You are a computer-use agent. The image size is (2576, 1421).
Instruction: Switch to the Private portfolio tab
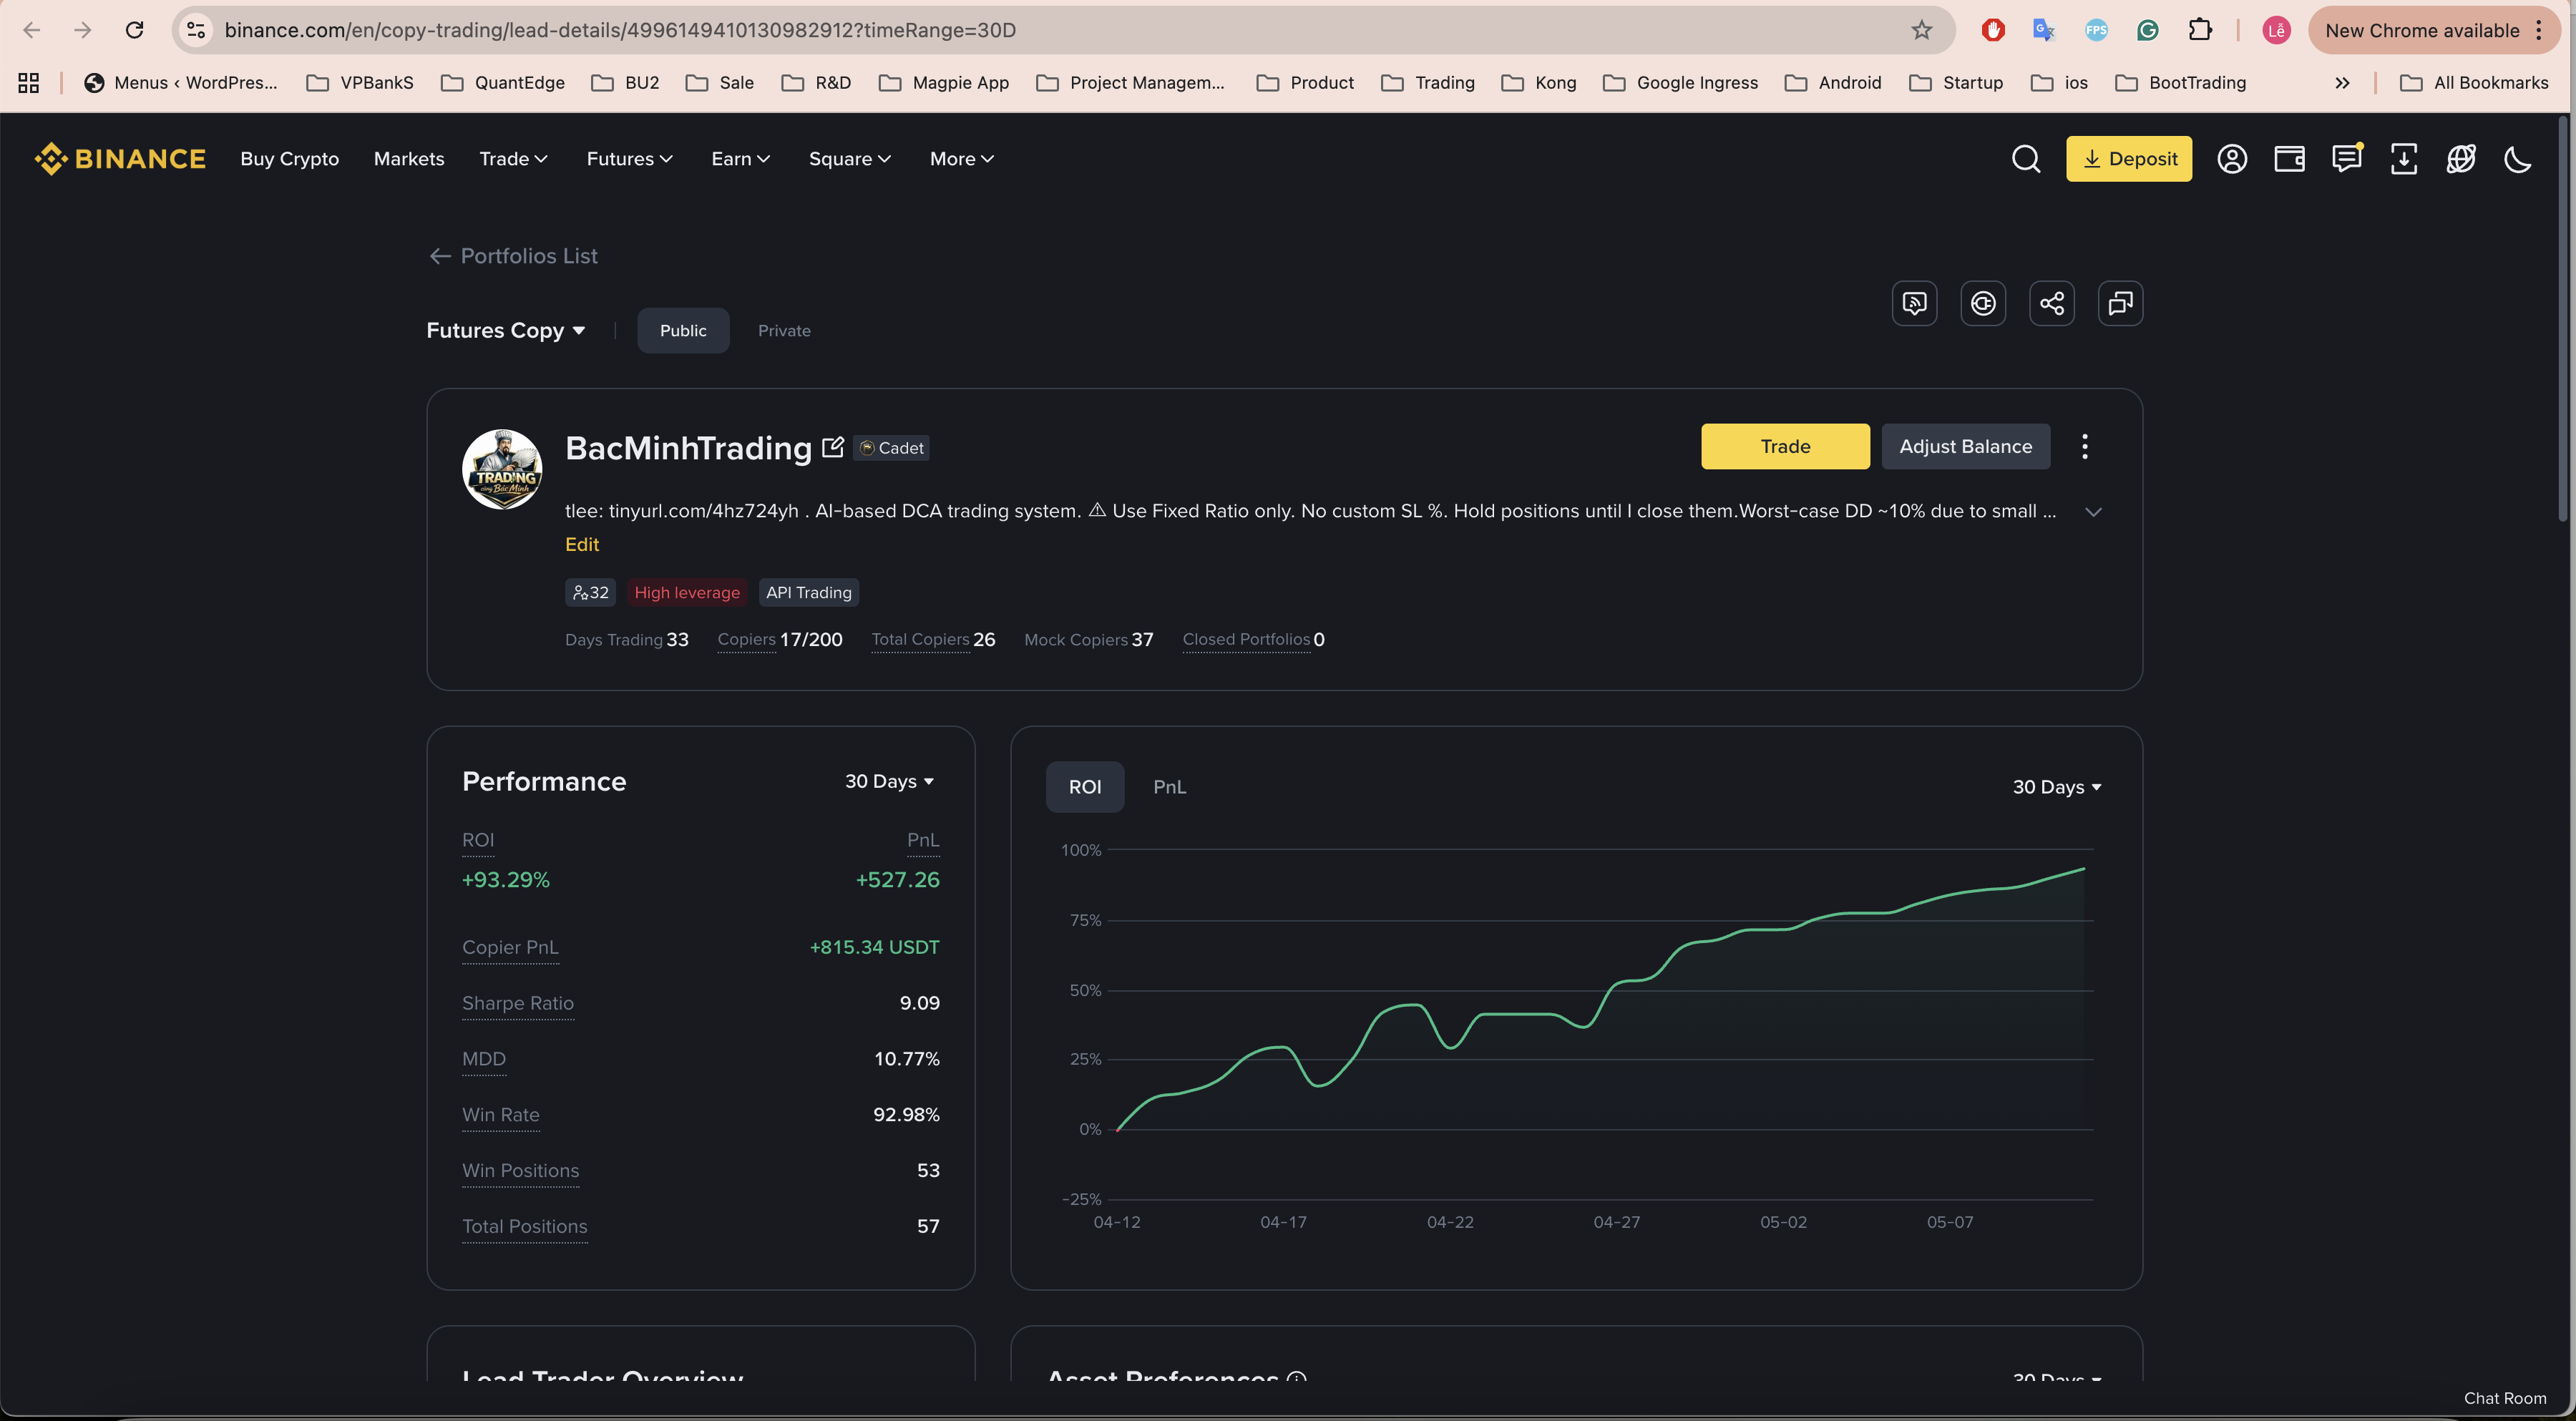tap(784, 330)
